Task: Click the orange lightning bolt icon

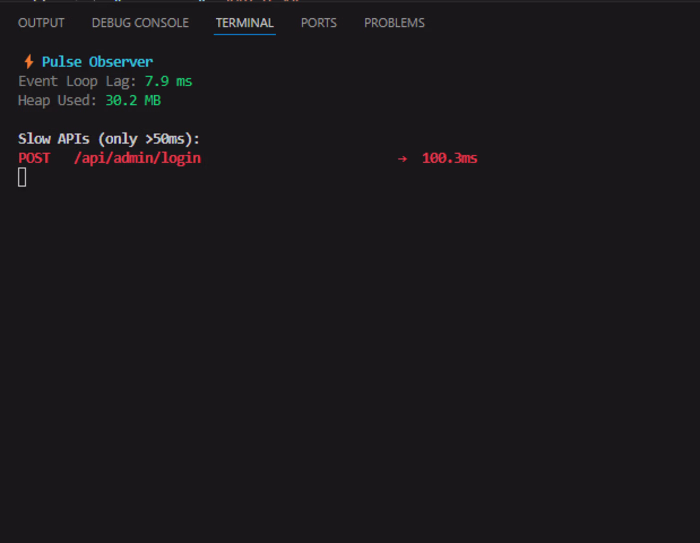Action: 29,62
